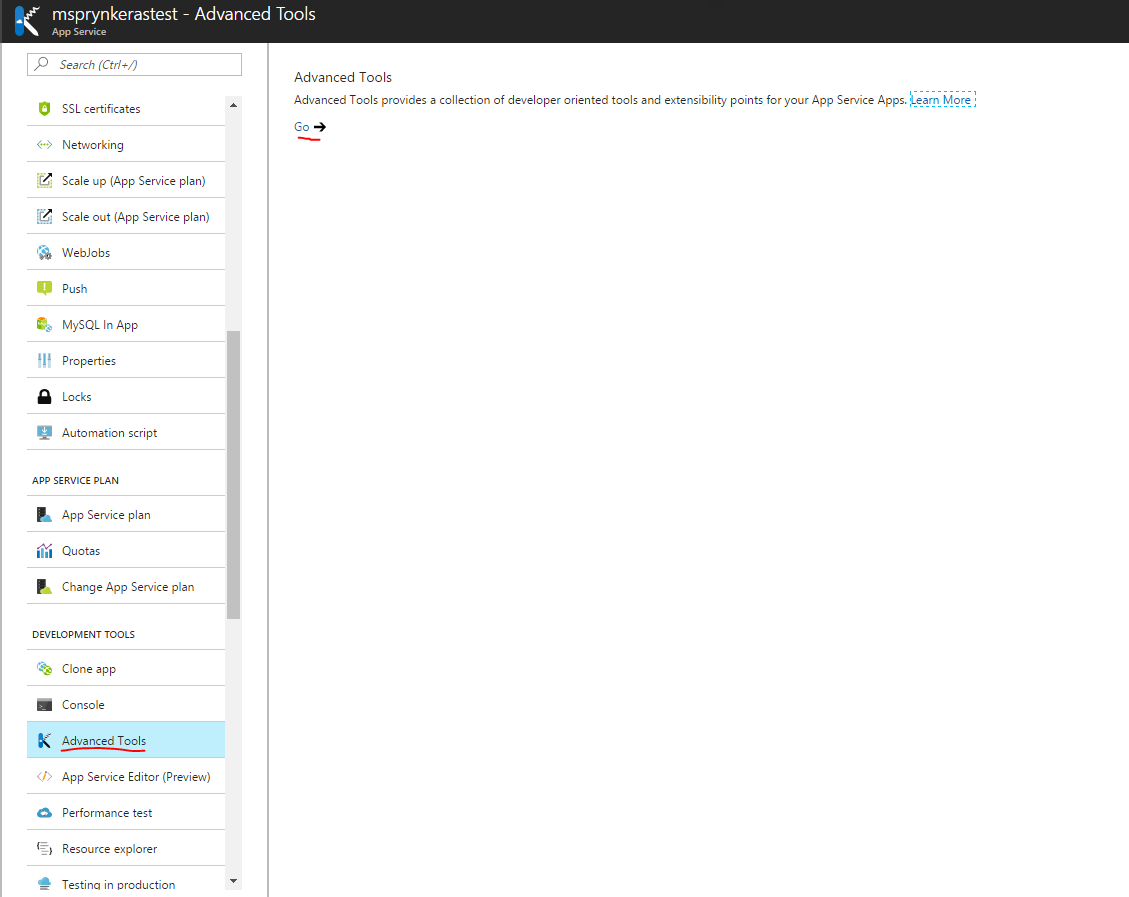The width and height of the screenshot is (1129, 897).
Task: Click the search magnifier icon
Action: click(x=42, y=64)
